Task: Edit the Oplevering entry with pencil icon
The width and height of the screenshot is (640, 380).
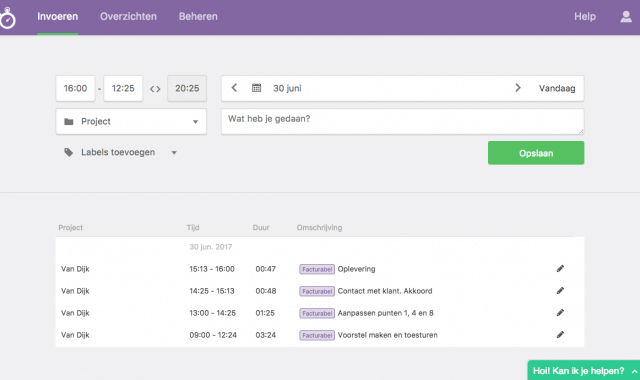Action: pyautogui.click(x=560, y=269)
